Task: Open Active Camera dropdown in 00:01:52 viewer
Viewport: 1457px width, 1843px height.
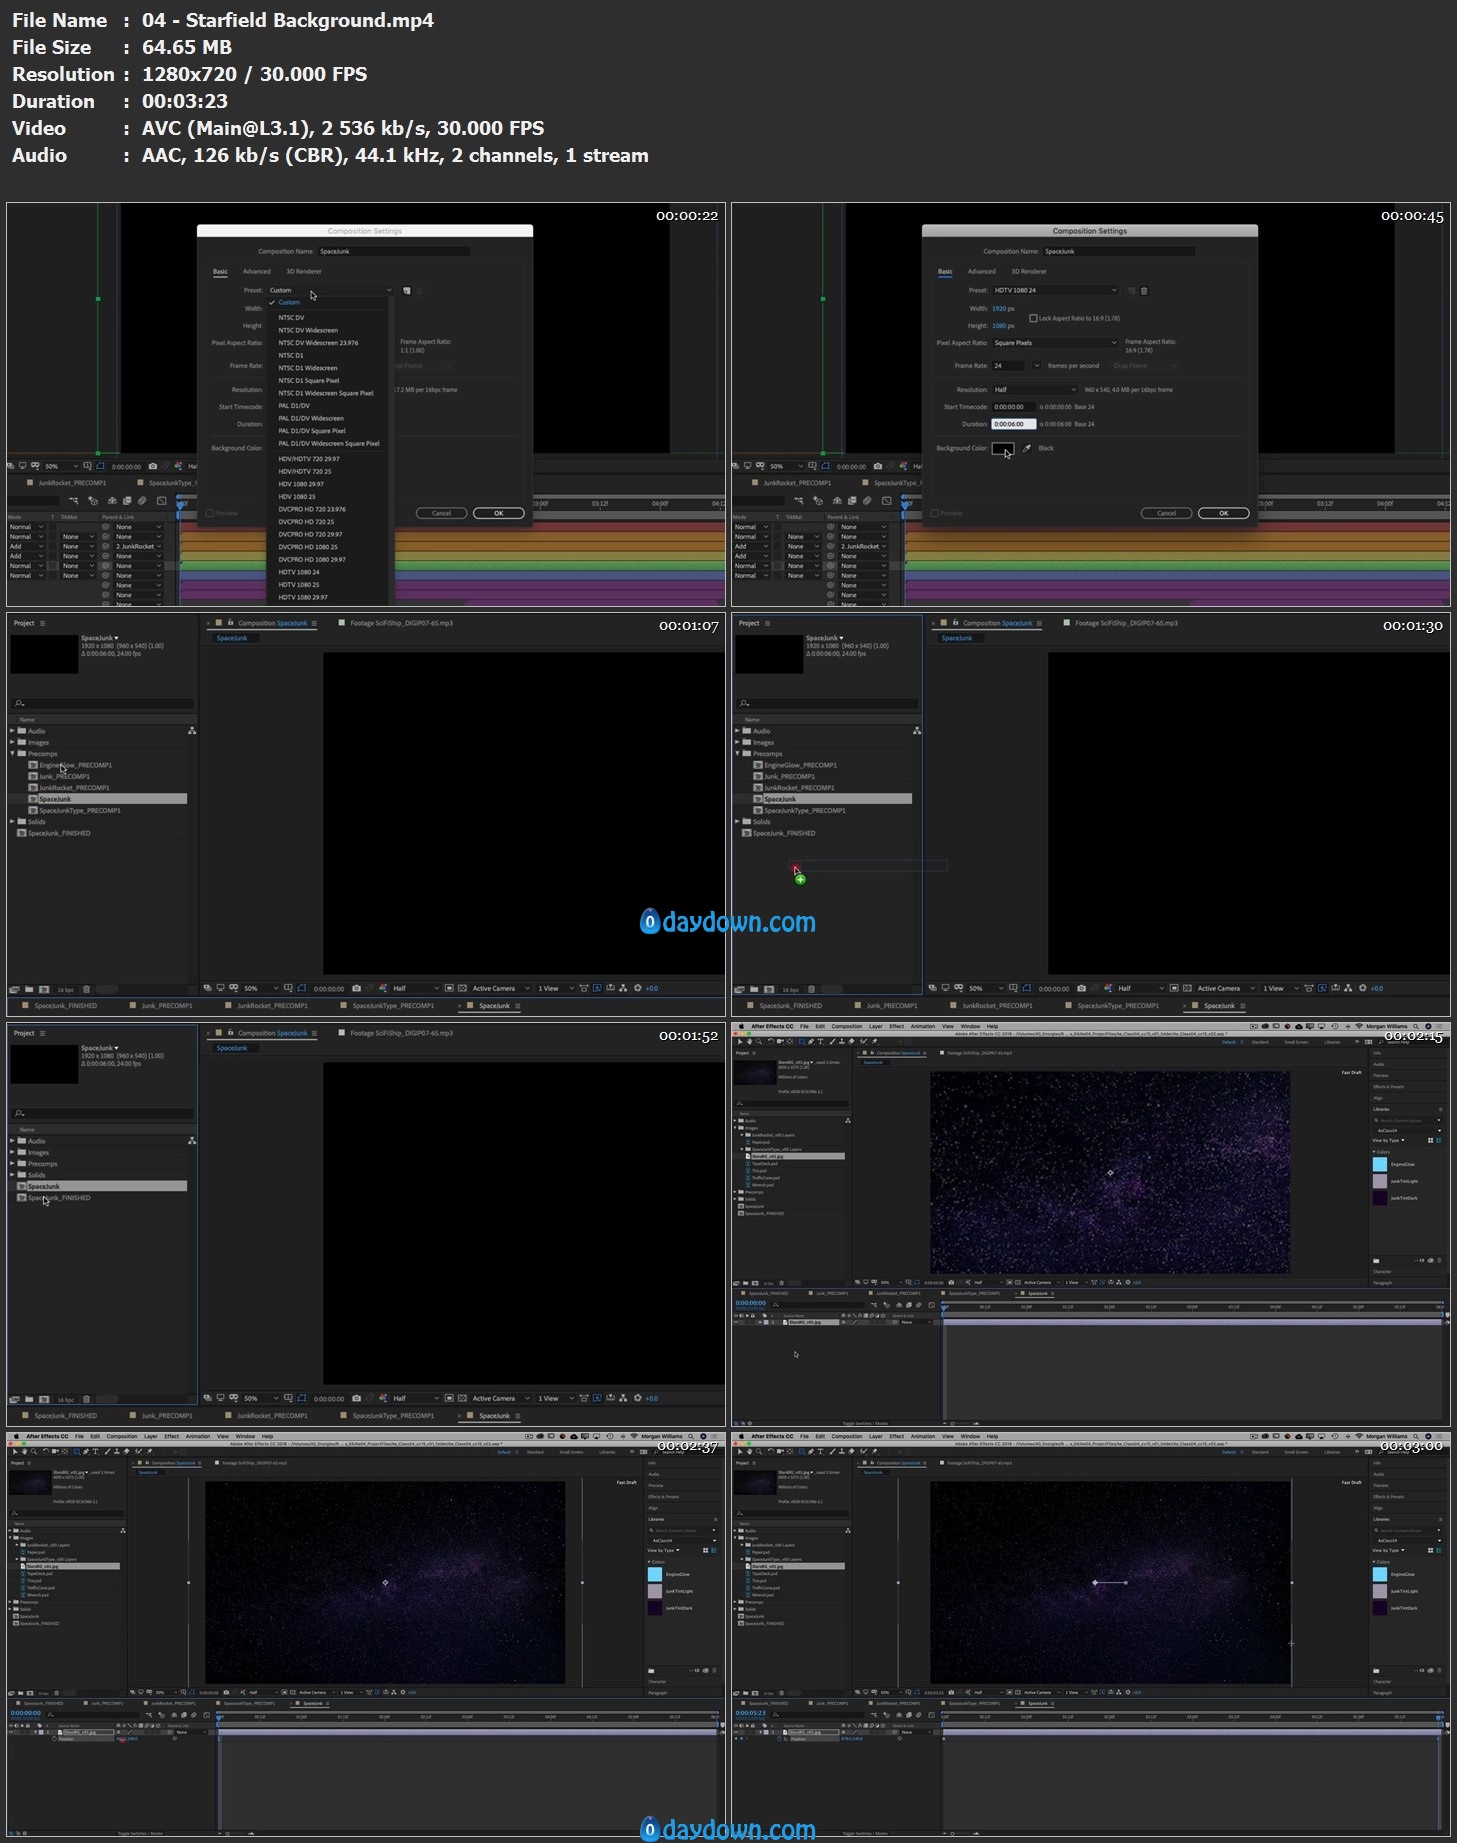Action: click(500, 1398)
